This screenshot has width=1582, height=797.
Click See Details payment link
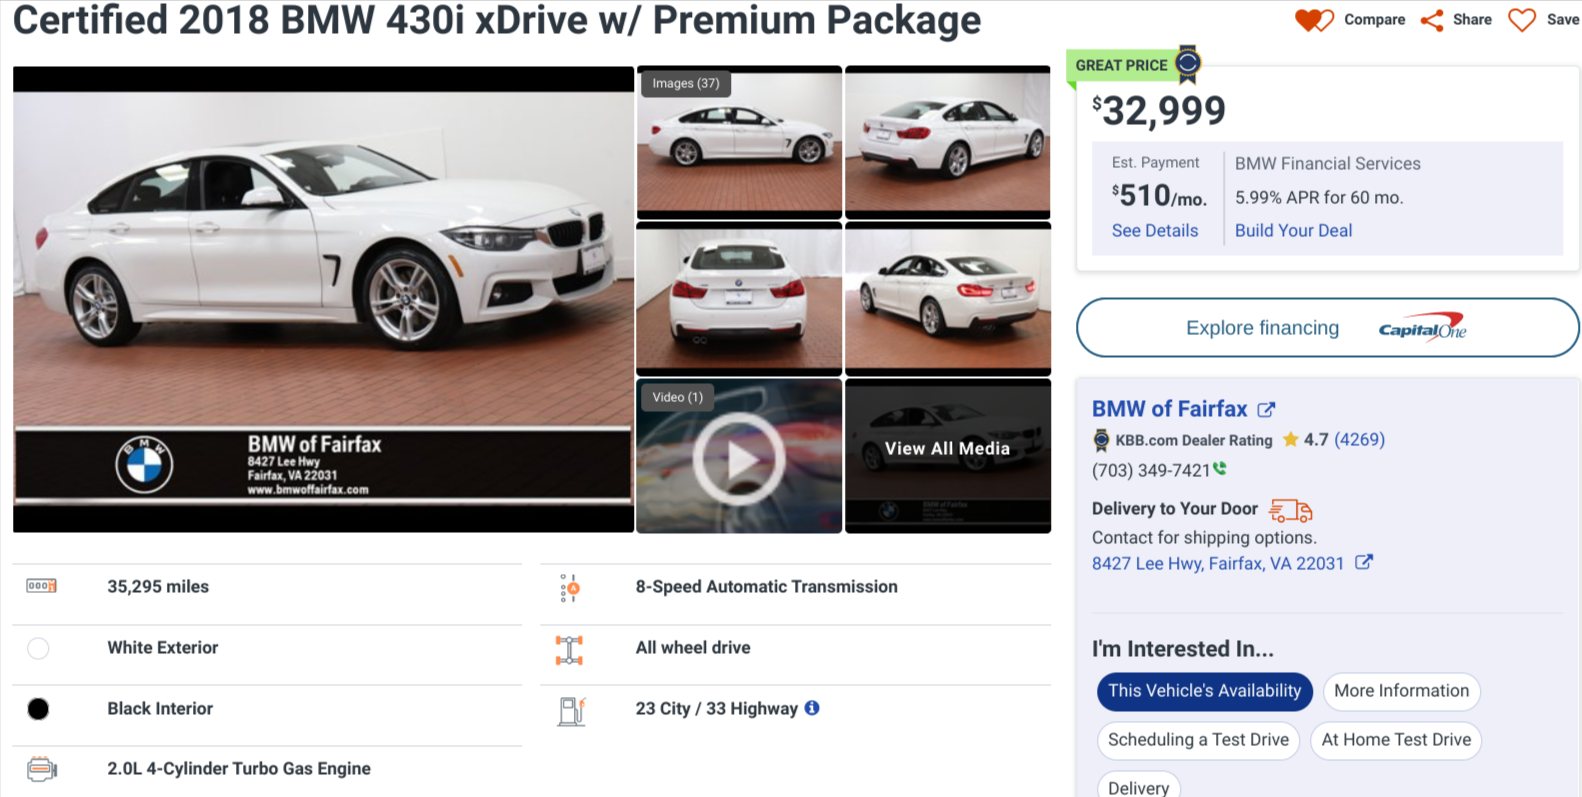coord(1154,231)
